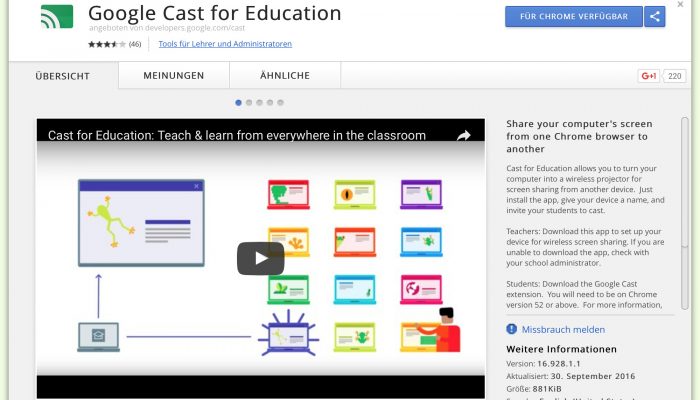Click the angeboten von developers.google.com/cast text
The image size is (700, 400).
pyautogui.click(x=167, y=28)
